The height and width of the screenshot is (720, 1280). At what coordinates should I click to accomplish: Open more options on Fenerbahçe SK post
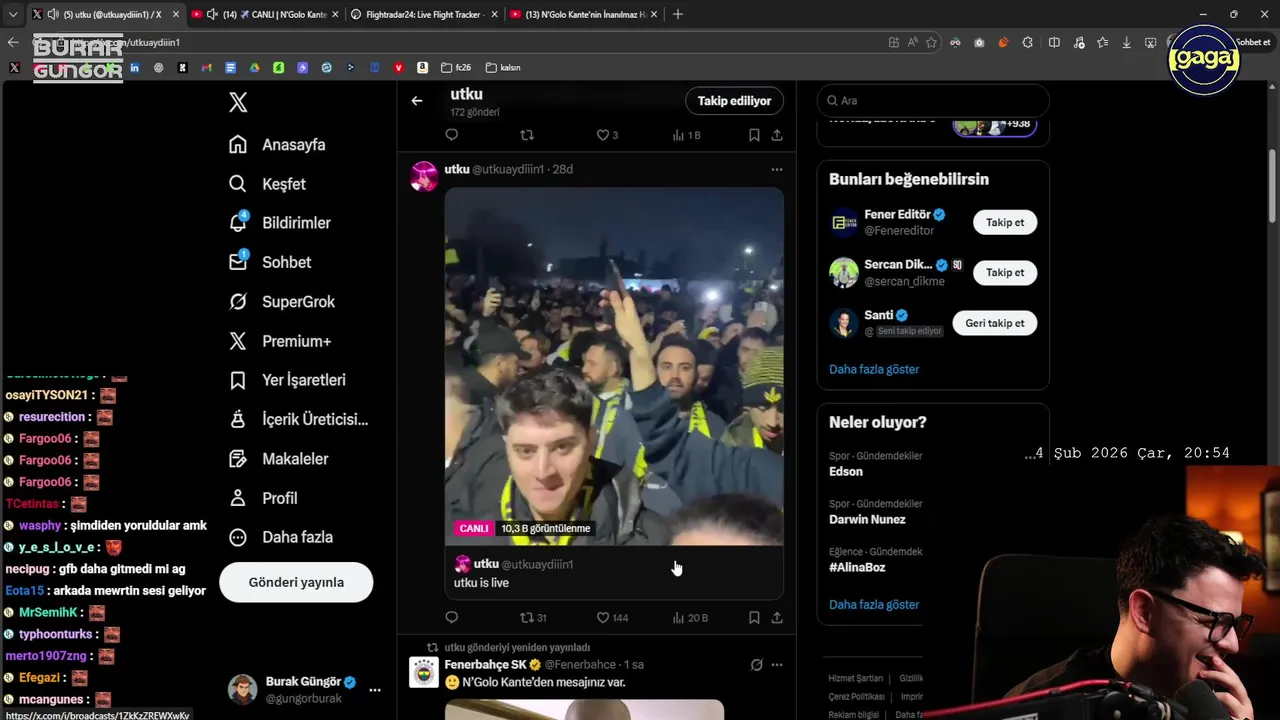tap(777, 665)
